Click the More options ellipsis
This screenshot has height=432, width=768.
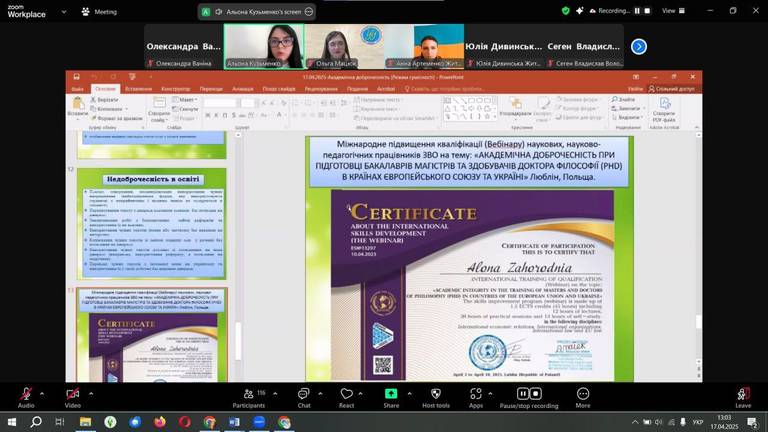[583, 395]
